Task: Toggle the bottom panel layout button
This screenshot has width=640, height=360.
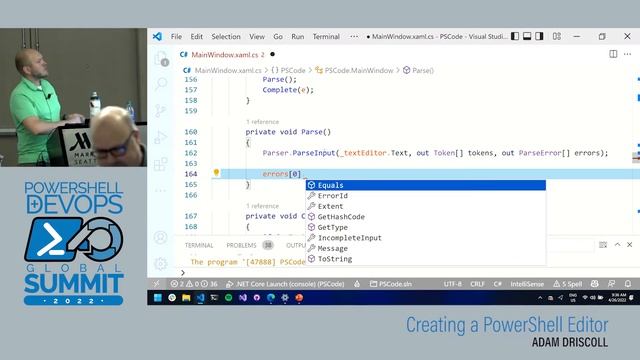Action: click(x=527, y=36)
